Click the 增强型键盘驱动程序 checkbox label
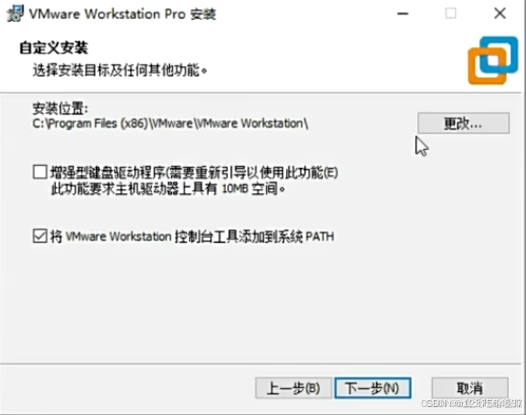 194,173
